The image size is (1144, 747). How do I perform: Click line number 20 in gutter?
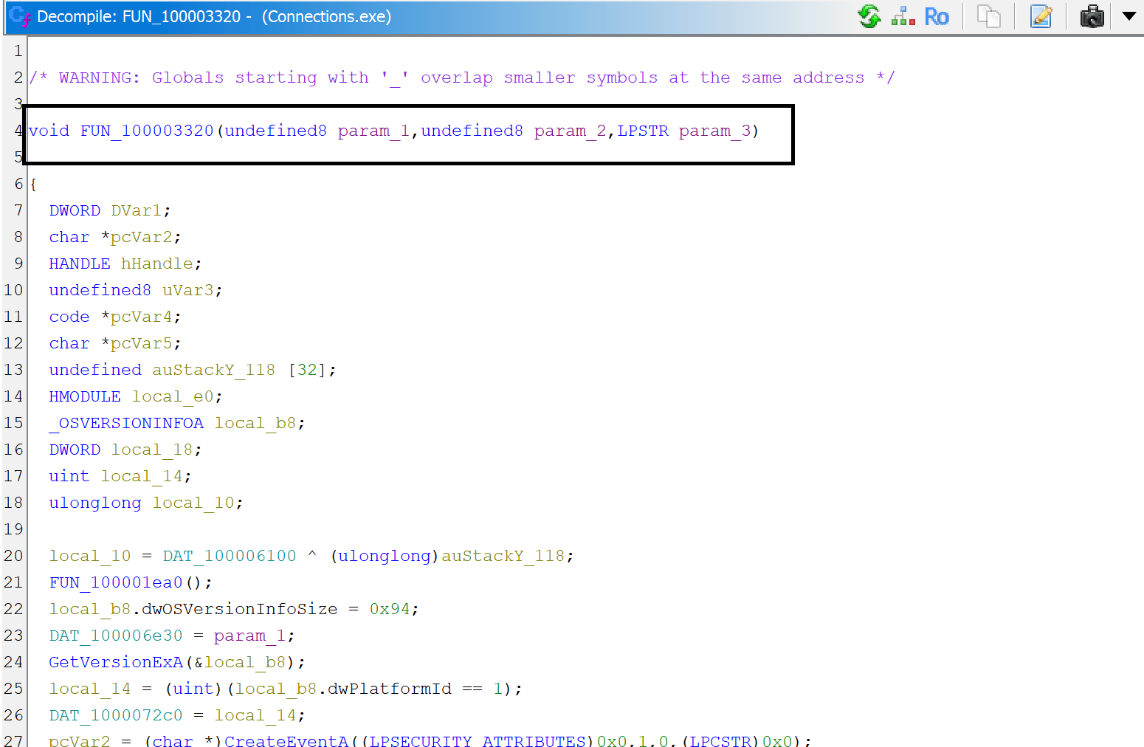(x=13, y=556)
